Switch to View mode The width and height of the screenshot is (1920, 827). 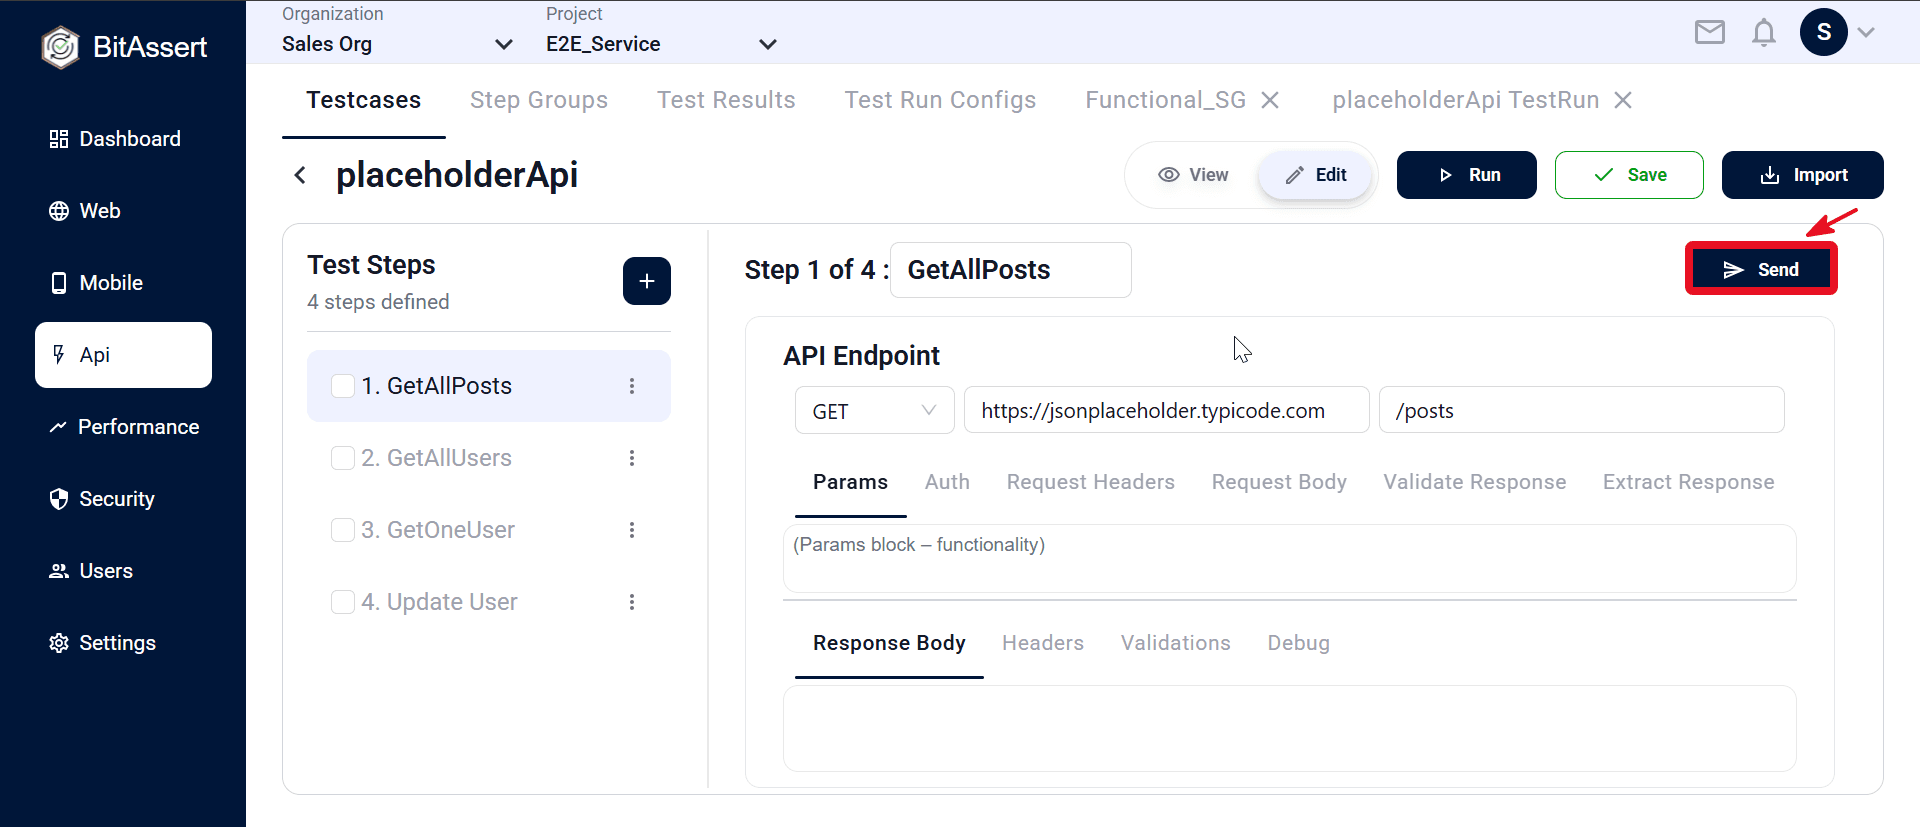click(1193, 175)
